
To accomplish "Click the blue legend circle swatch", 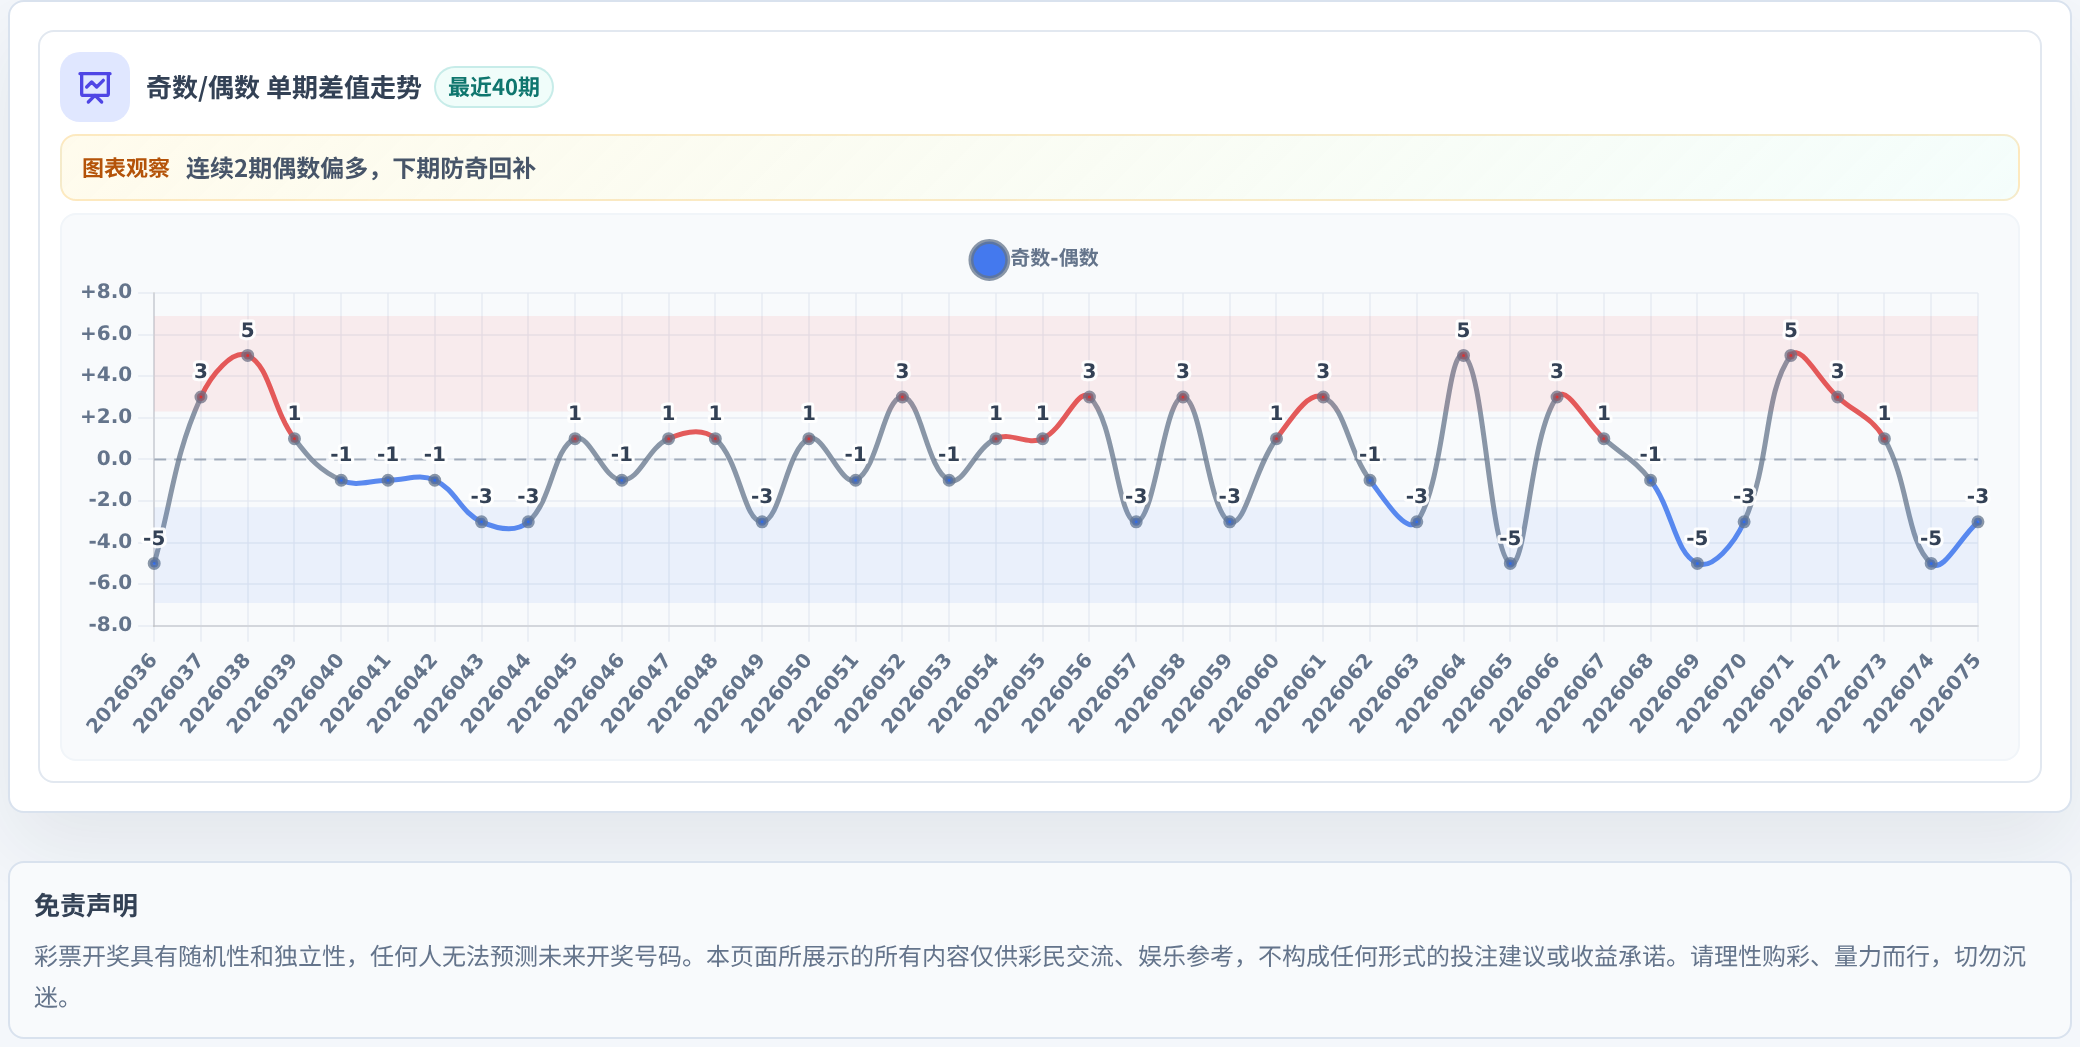I will tap(988, 259).
